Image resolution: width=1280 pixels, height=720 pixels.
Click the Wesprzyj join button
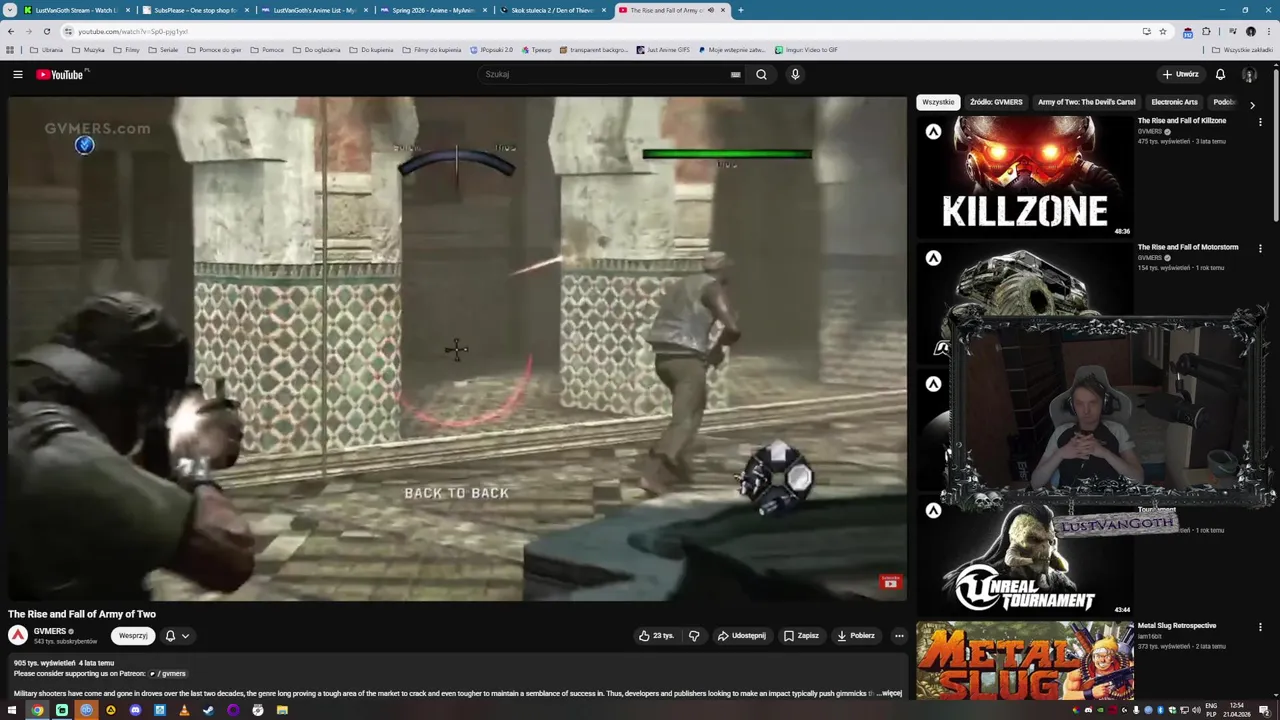pos(133,635)
